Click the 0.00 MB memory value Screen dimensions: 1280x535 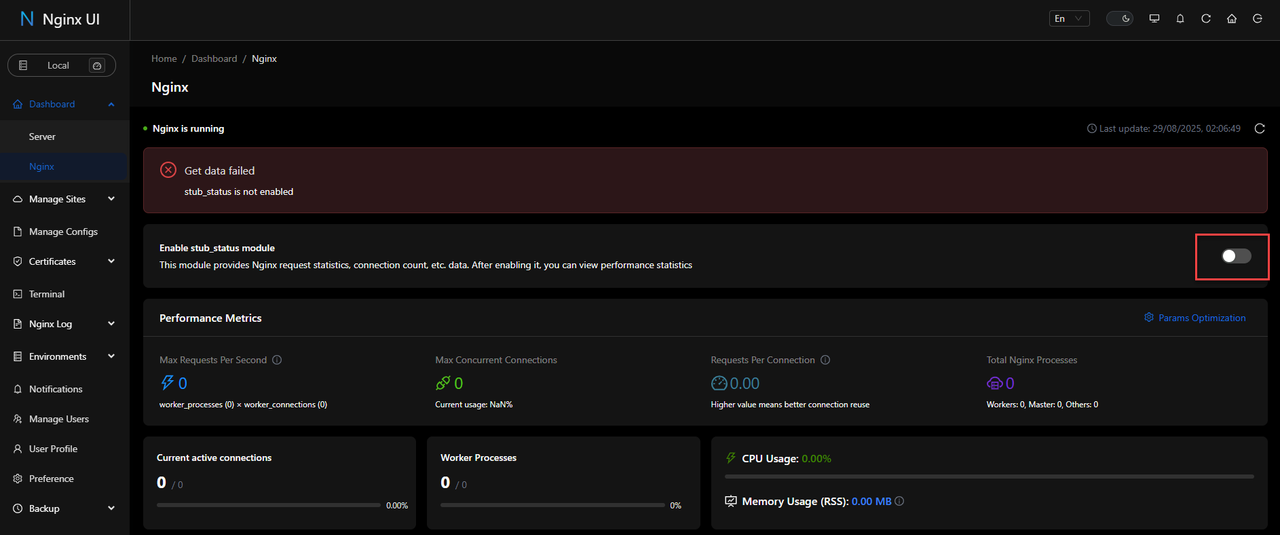pyautogui.click(x=871, y=502)
